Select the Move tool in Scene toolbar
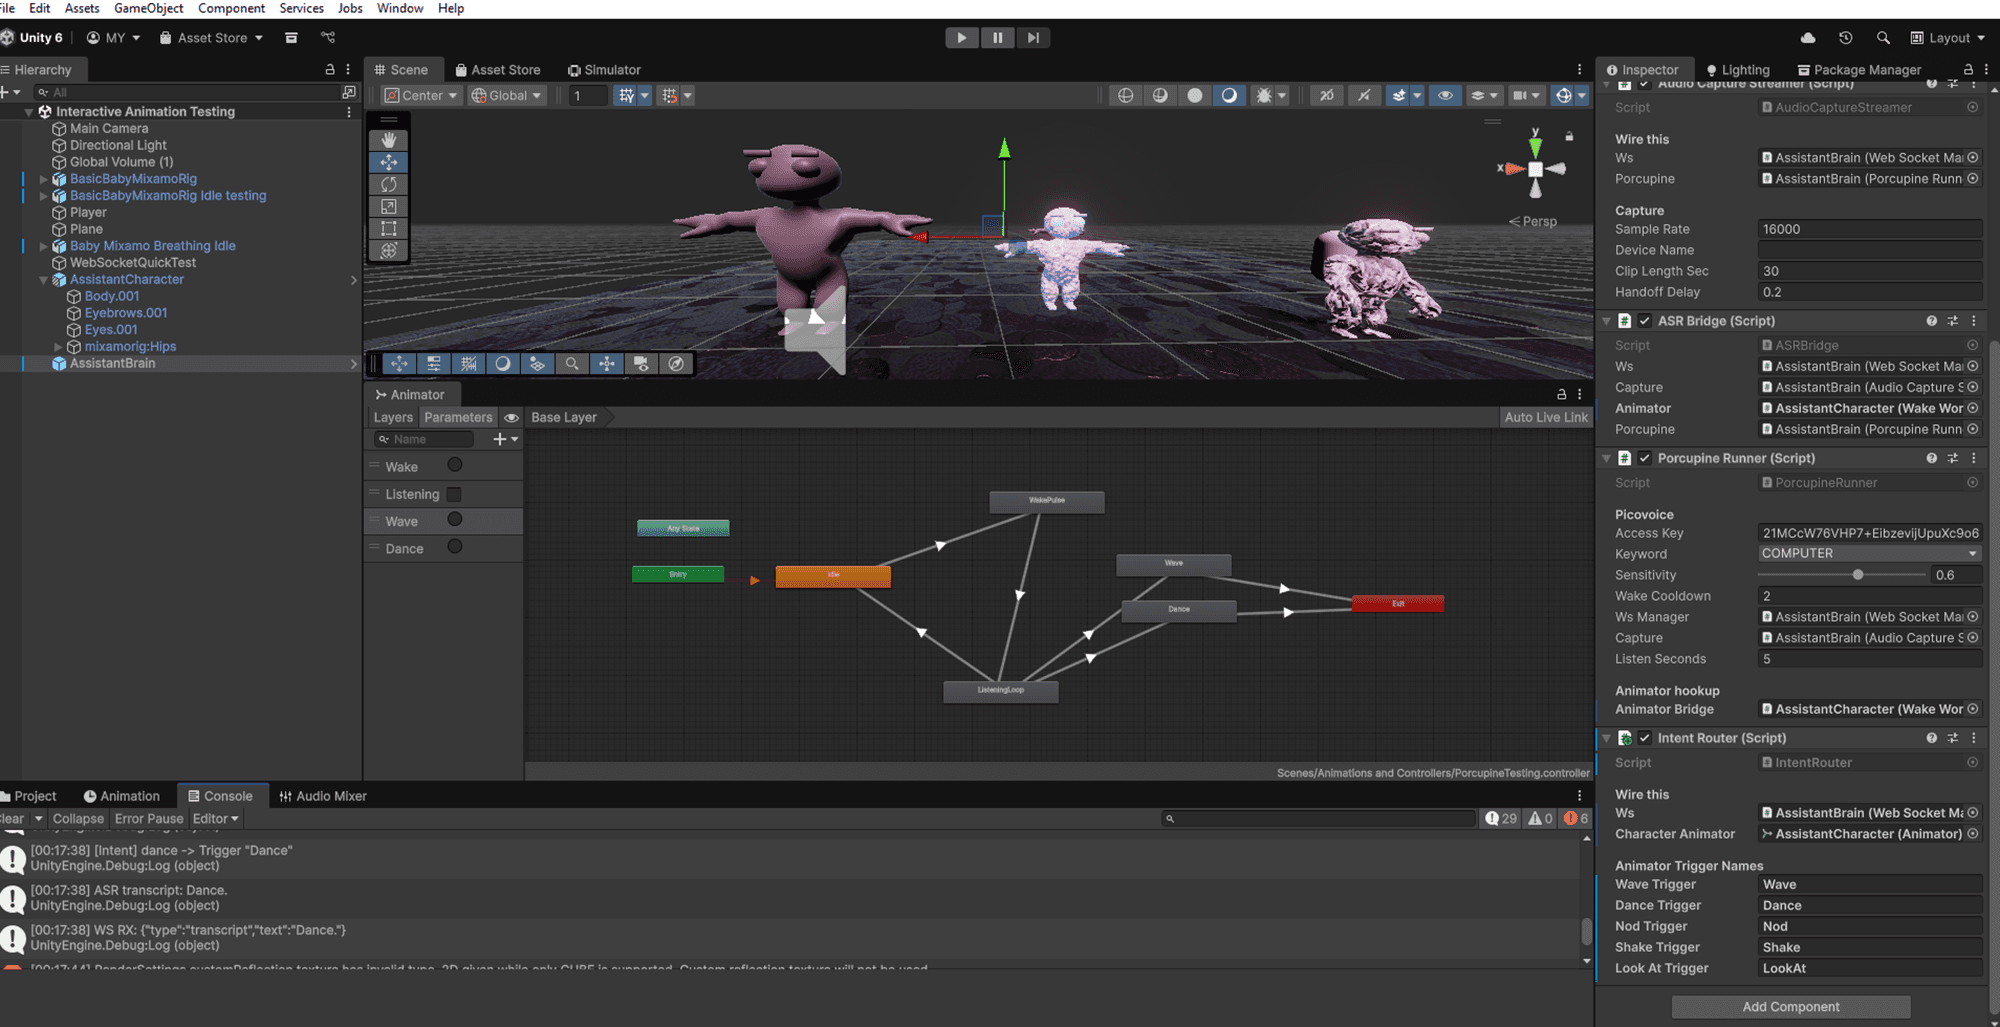2000x1027 pixels. point(389,162)
